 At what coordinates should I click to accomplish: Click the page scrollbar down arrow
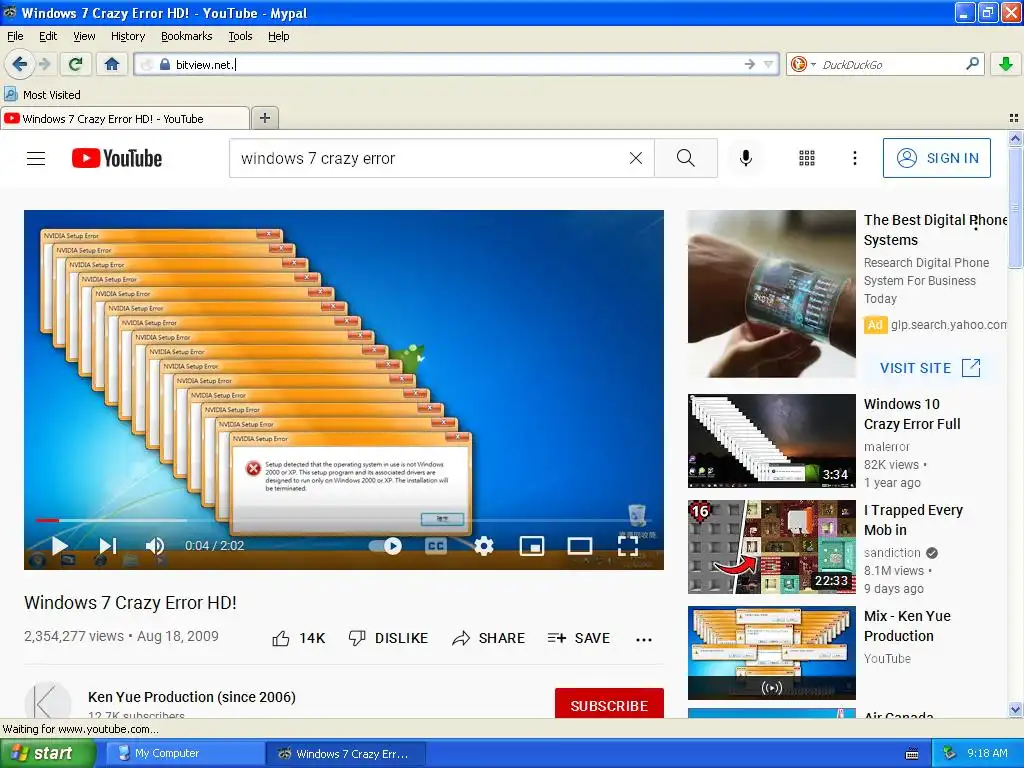(1015, 709)
